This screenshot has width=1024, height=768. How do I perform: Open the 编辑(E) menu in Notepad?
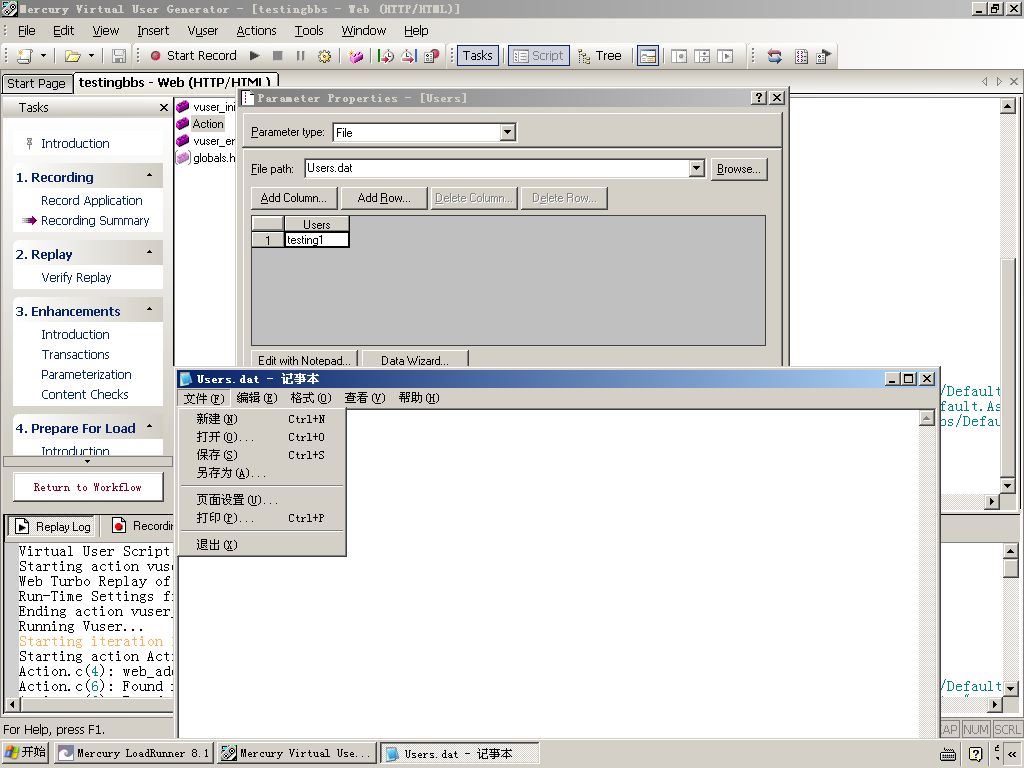(257, 398)
